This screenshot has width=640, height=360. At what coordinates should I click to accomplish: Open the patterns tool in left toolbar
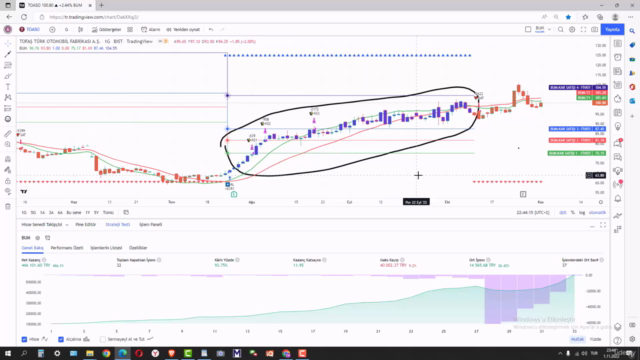pos(8,98)
